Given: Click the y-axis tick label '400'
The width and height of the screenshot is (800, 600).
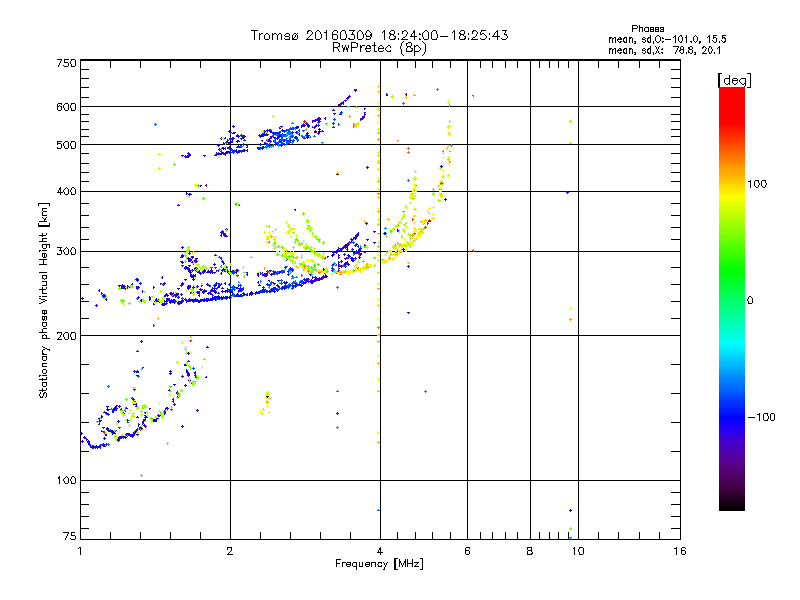Looking at the screenshot, I should pyautogui.click(x=66, y=191).
